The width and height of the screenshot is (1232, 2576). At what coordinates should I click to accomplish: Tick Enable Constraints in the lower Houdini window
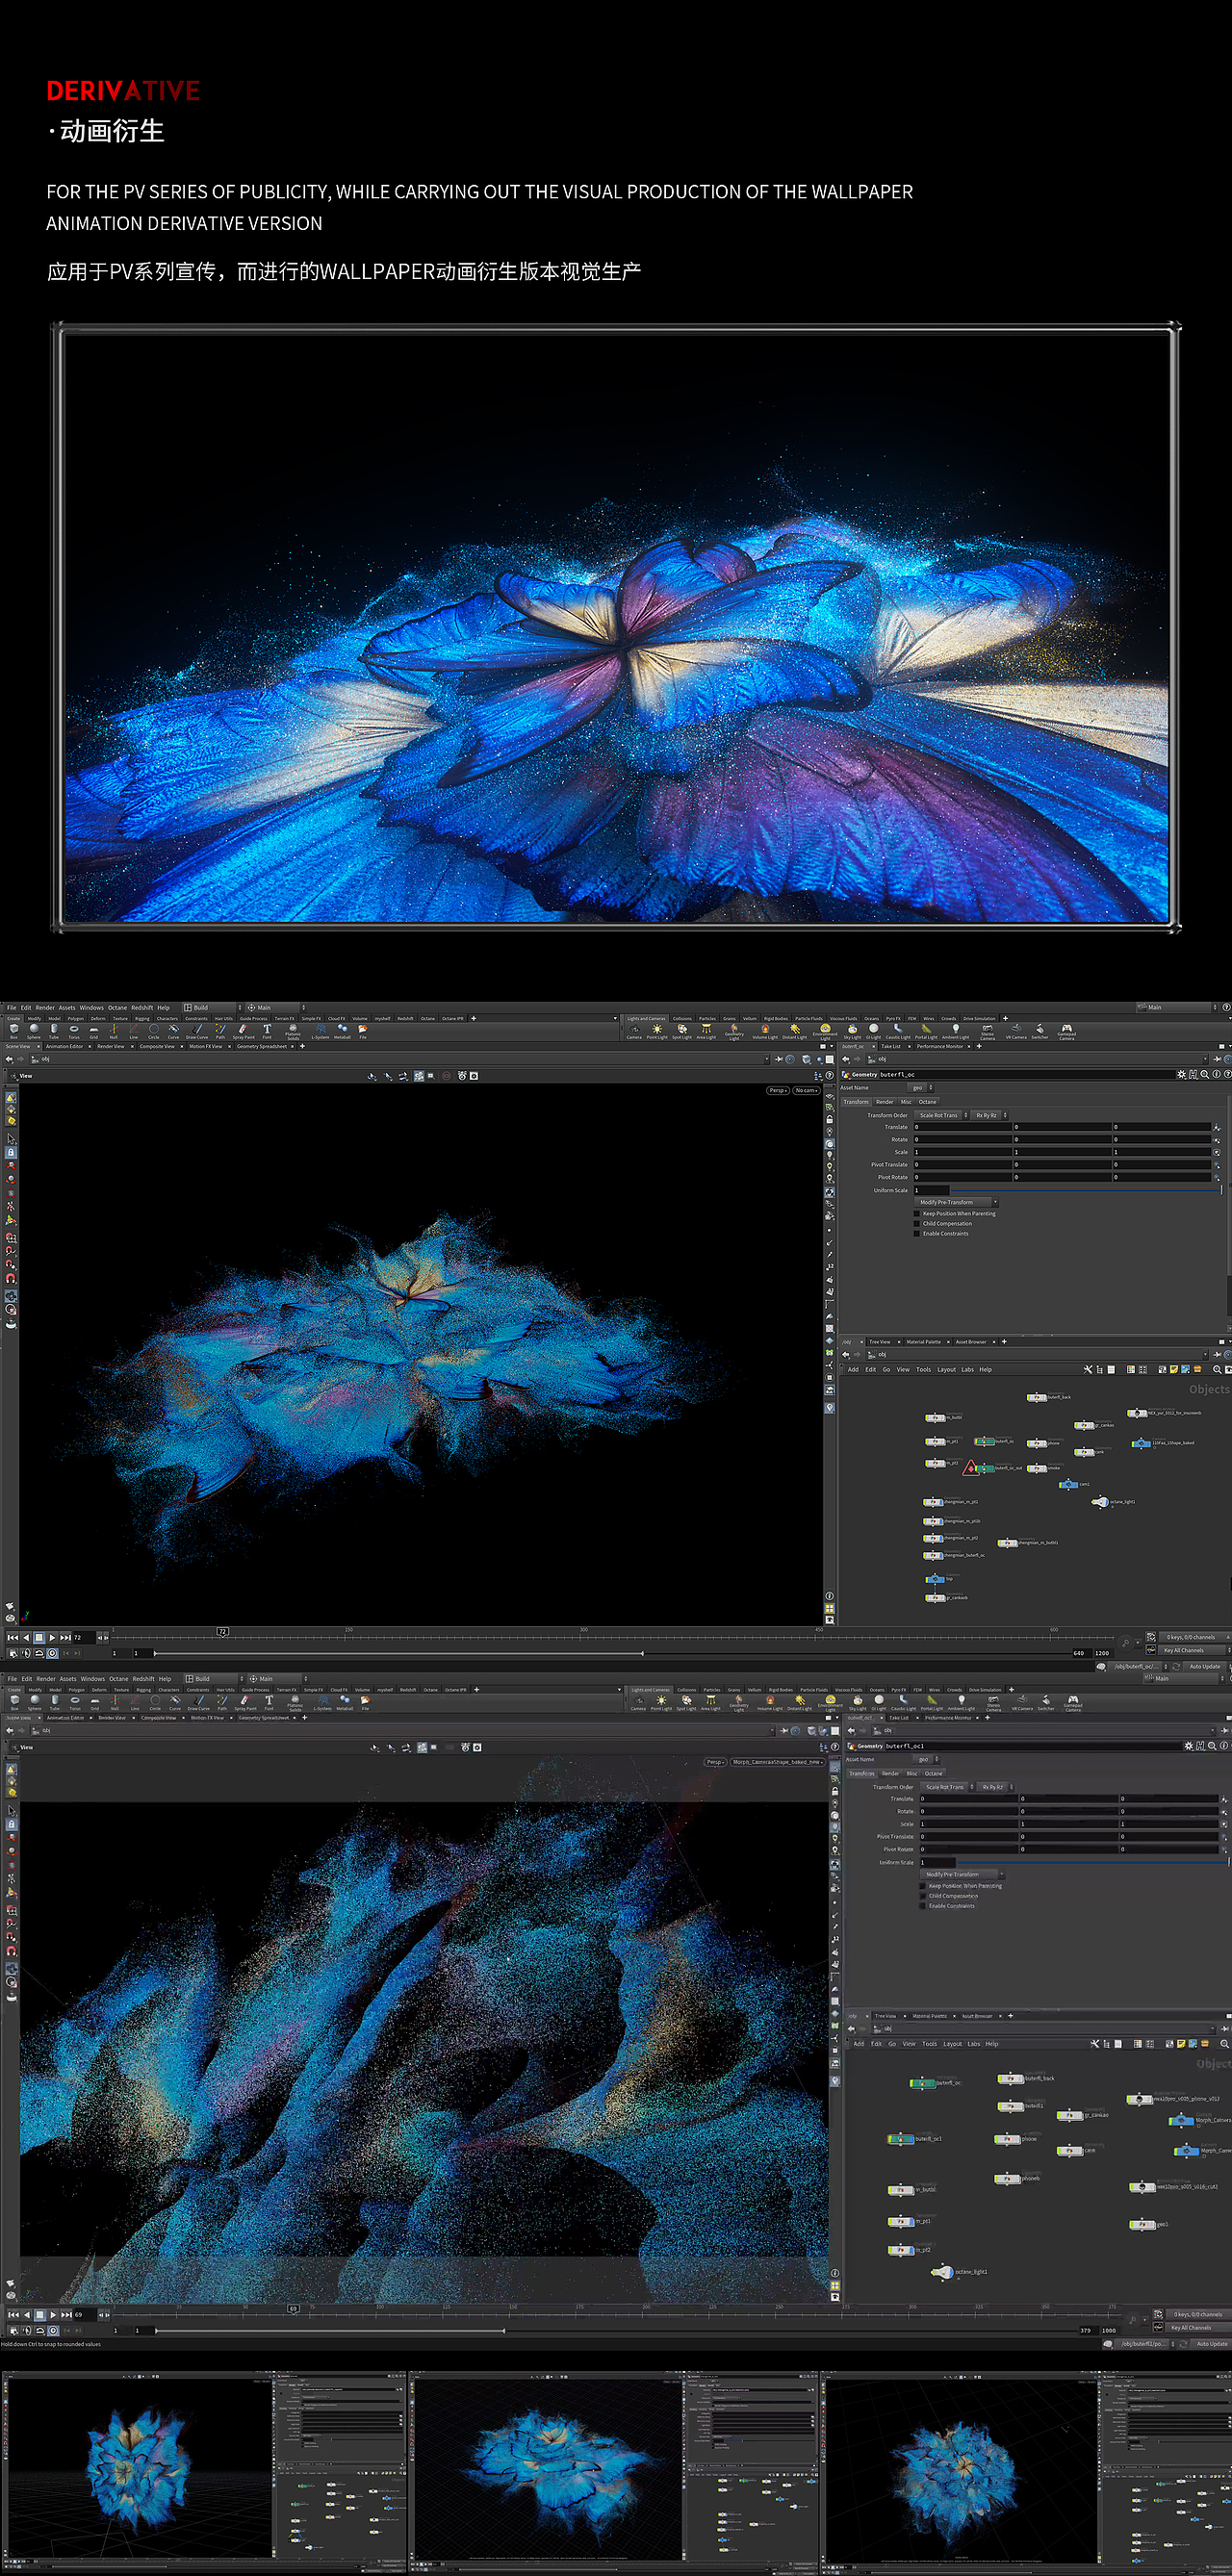(x=923, y=1906)
